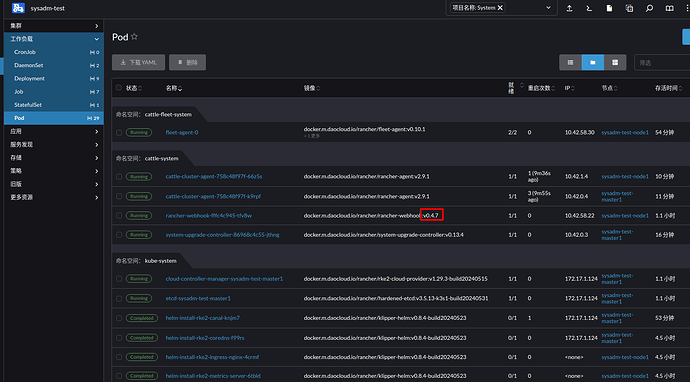
Task: Expand the 集群 sidebar section
Action: 54,26
